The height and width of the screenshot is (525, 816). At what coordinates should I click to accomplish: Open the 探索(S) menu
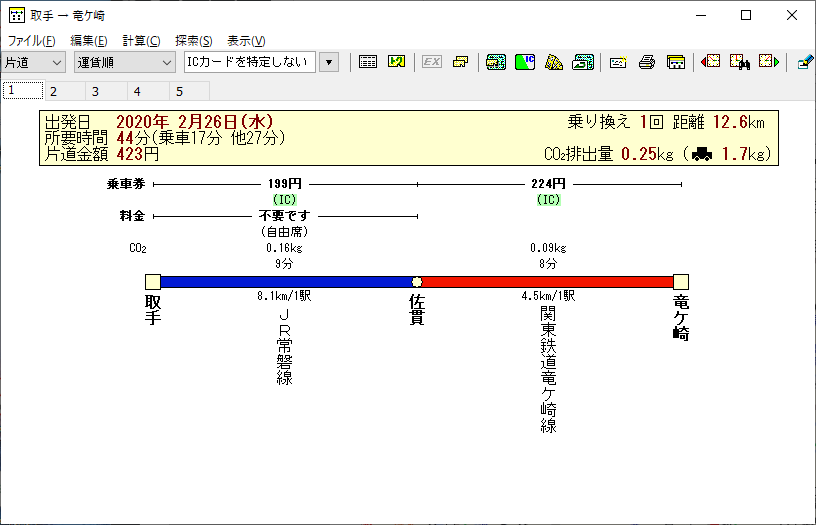point(194,41)
